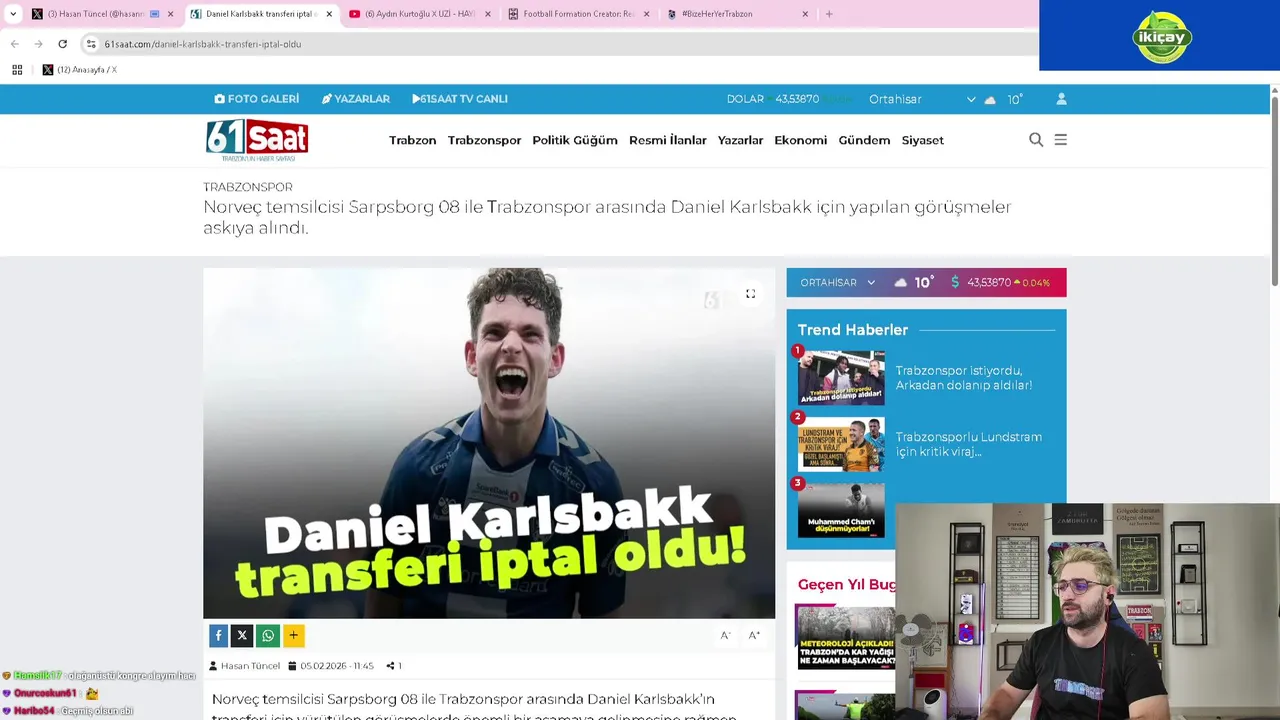The width and height of the screenshot is (1280, 720).
Task: Open the site search magnifier
Action: point(1036,140)
